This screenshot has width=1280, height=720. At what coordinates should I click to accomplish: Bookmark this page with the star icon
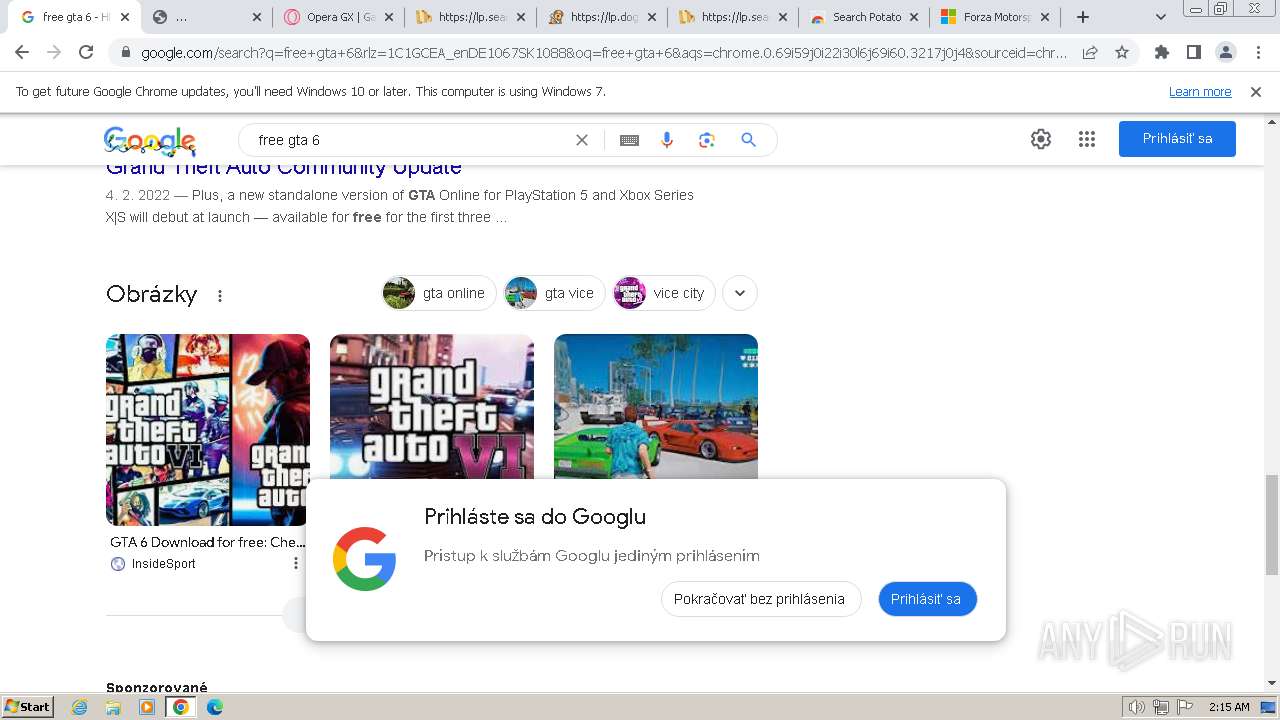tap(1122, 53)
